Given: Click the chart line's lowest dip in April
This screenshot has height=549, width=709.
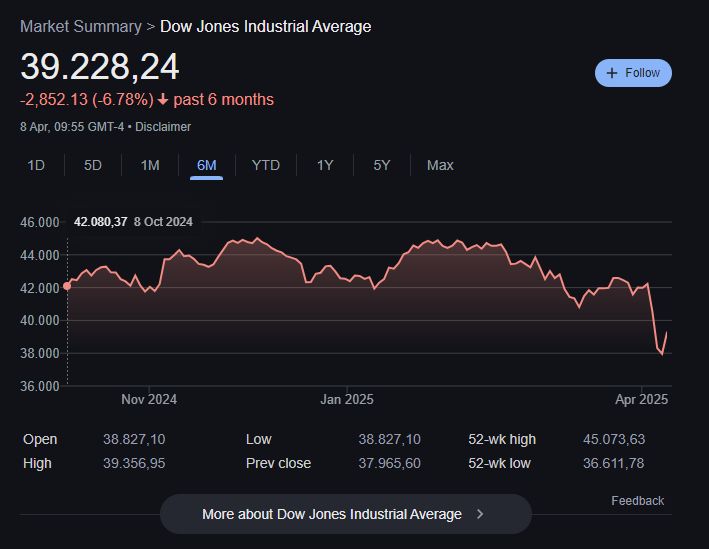Looking at the screenshot, I should point(661,354).
